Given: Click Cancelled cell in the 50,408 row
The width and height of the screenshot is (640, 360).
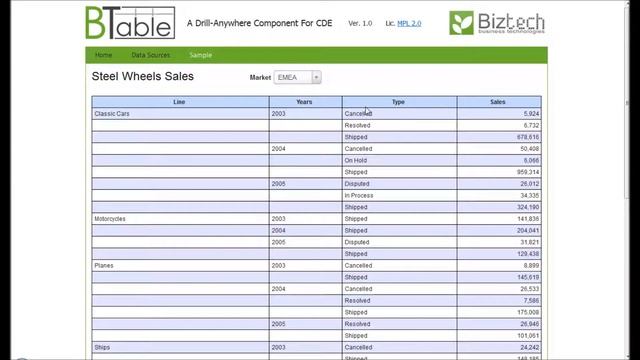Looking at the screenshot, I should (400, 149).
